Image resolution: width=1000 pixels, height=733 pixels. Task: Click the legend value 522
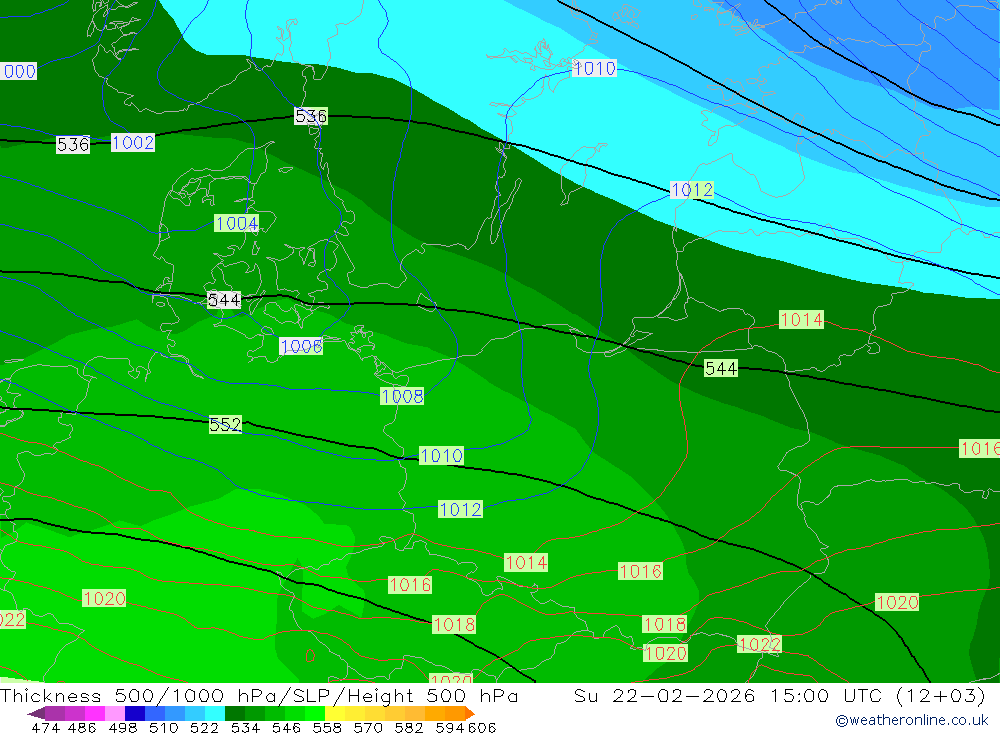point(204,727)
